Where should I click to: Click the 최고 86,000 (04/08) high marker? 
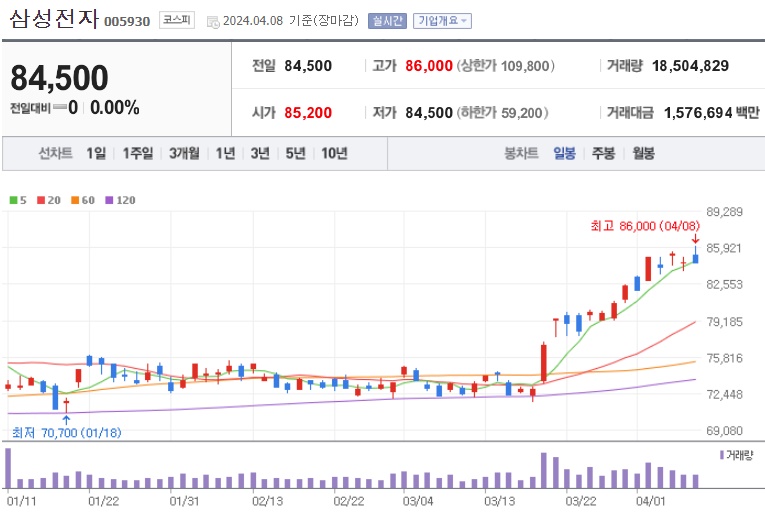[645, 226]
